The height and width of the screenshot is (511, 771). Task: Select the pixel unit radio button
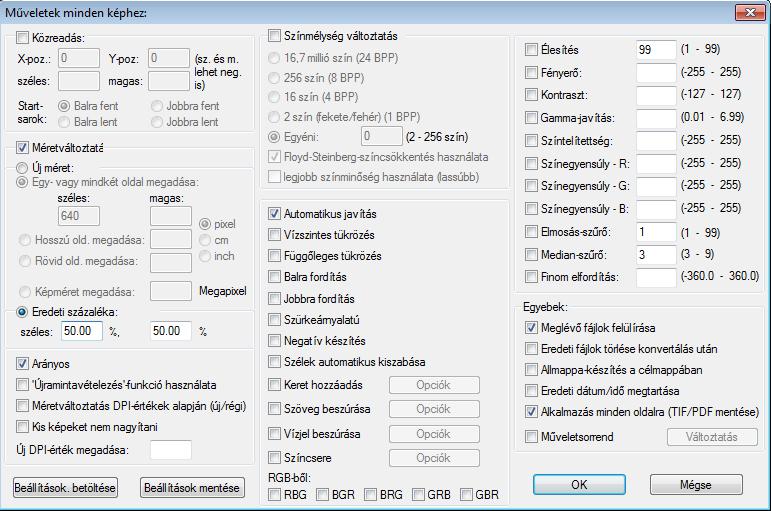pos(205,224)
